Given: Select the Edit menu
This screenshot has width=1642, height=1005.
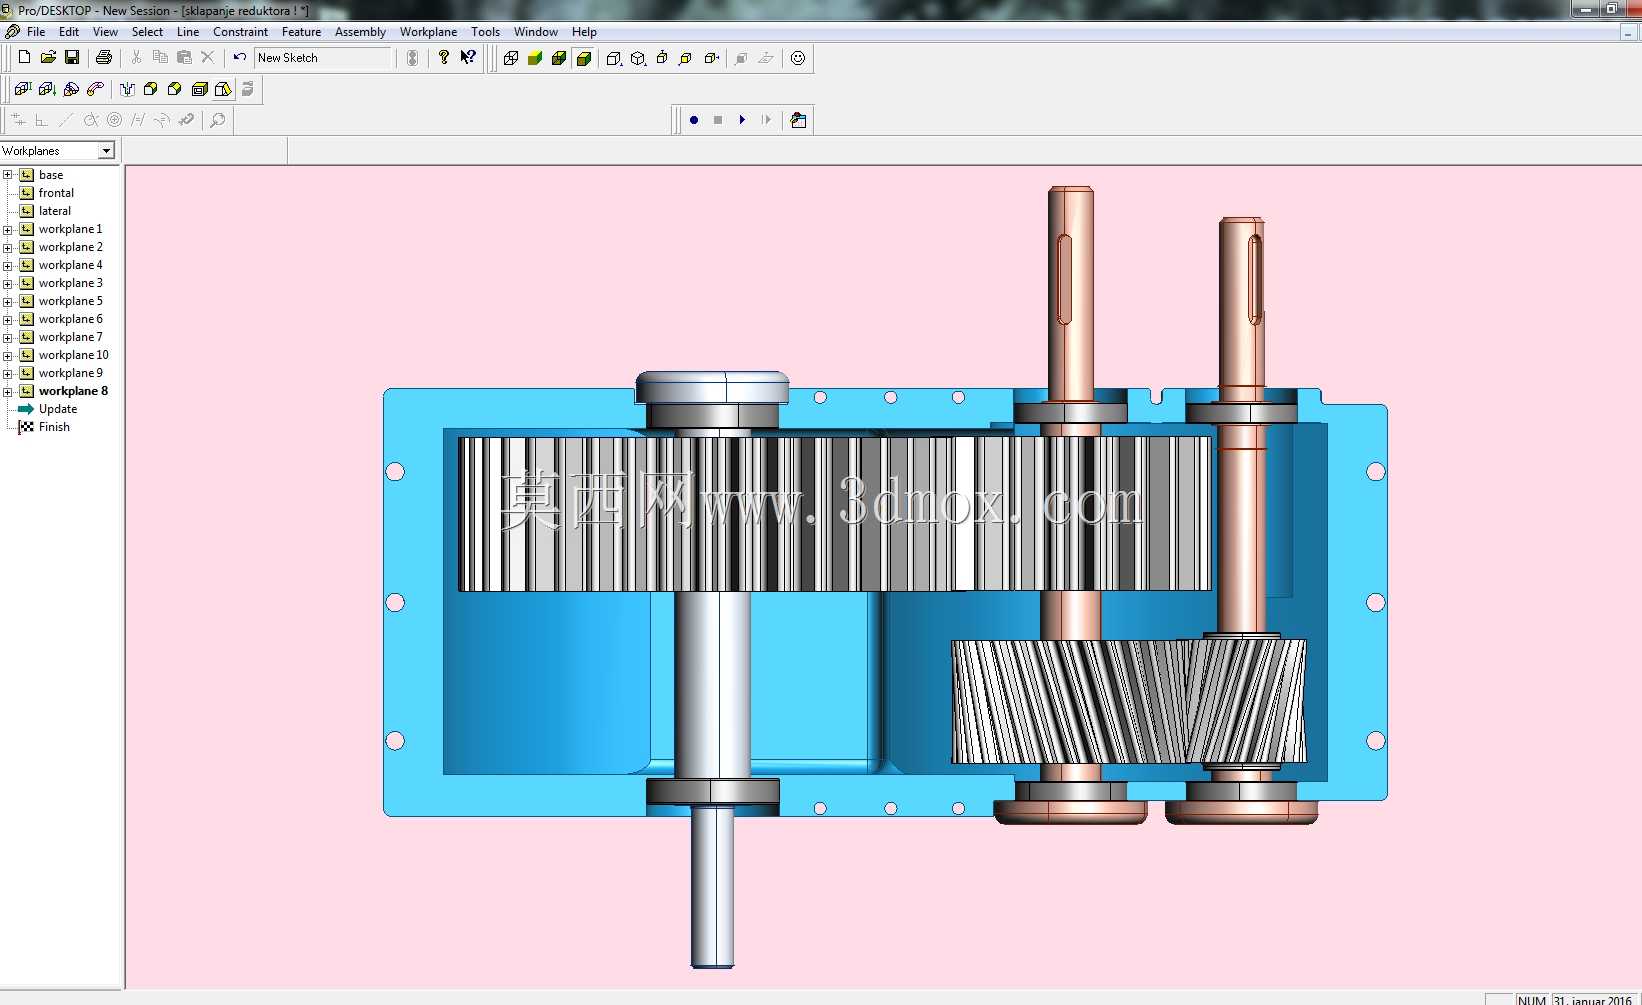Looking at the screenshot, I should point(69,32).
